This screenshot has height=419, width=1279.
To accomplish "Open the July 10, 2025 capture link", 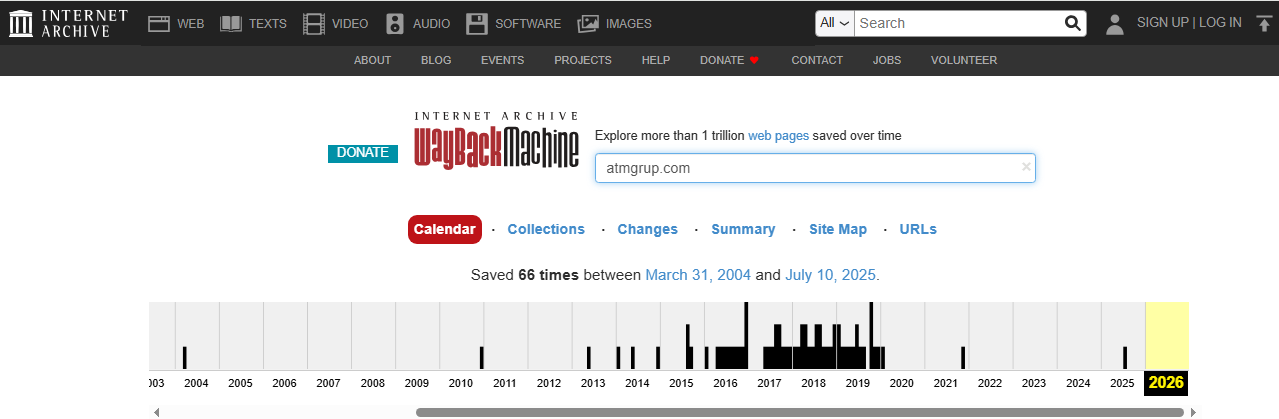I will click(832, 275).
